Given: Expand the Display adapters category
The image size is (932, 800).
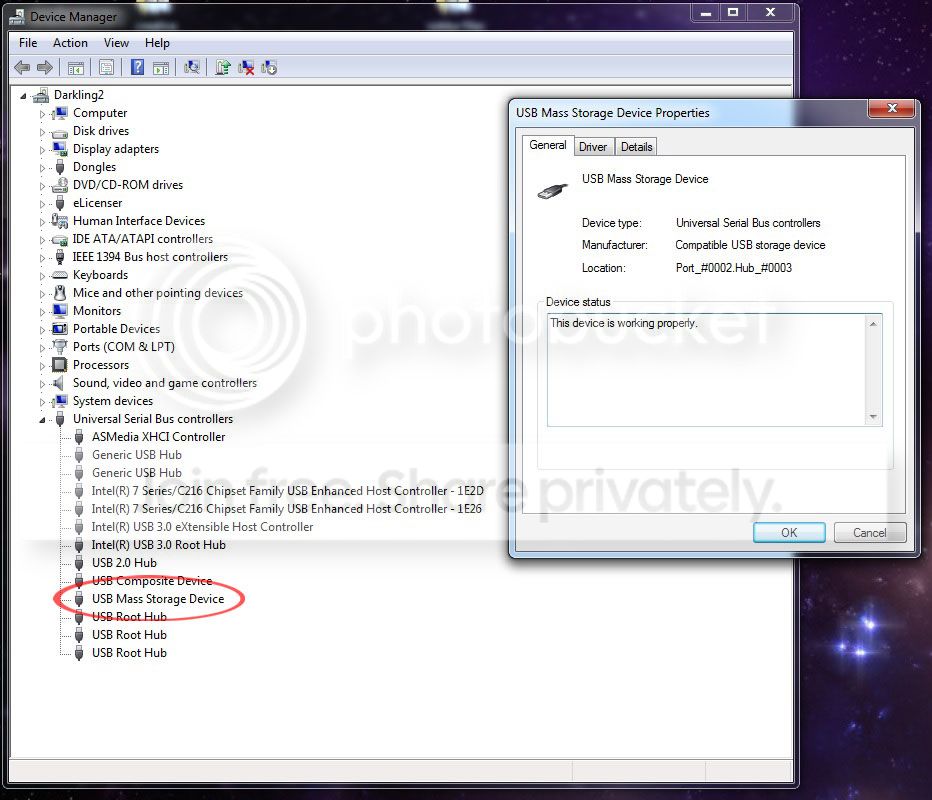Looking at the screenshot, I should point(42,150).
